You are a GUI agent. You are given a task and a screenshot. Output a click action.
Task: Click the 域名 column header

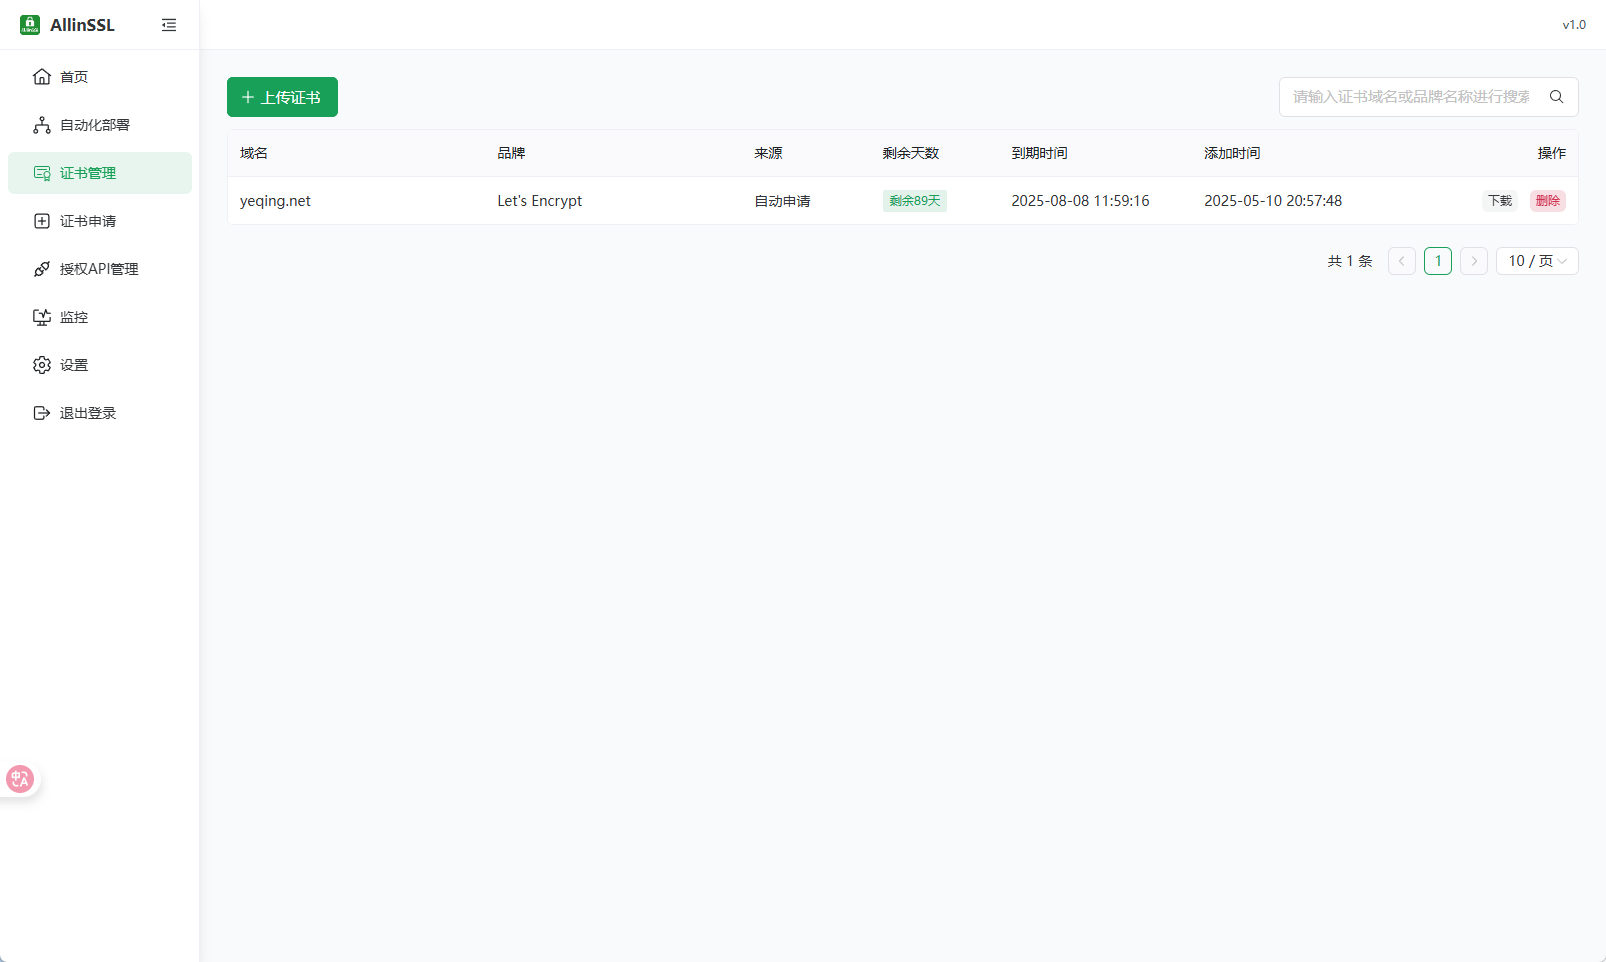point(254,153)
